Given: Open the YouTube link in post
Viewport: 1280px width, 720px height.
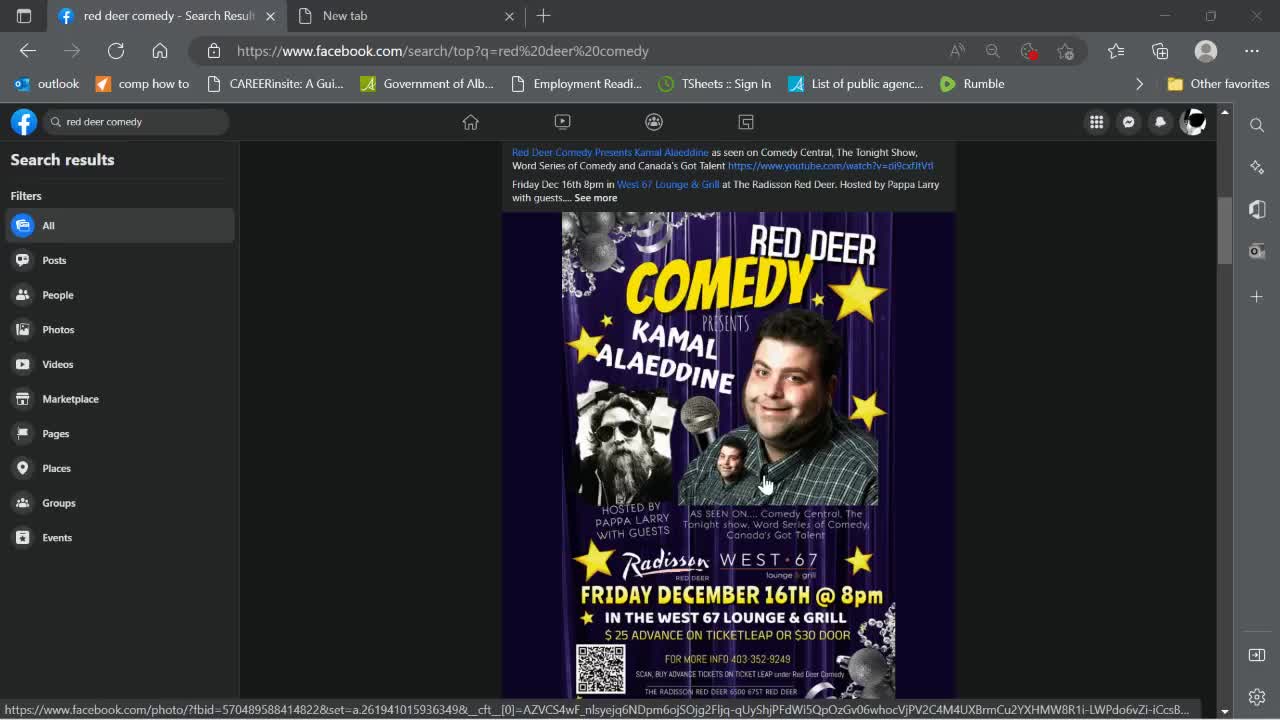Looking at the screenshot, I should pos(830,166).
